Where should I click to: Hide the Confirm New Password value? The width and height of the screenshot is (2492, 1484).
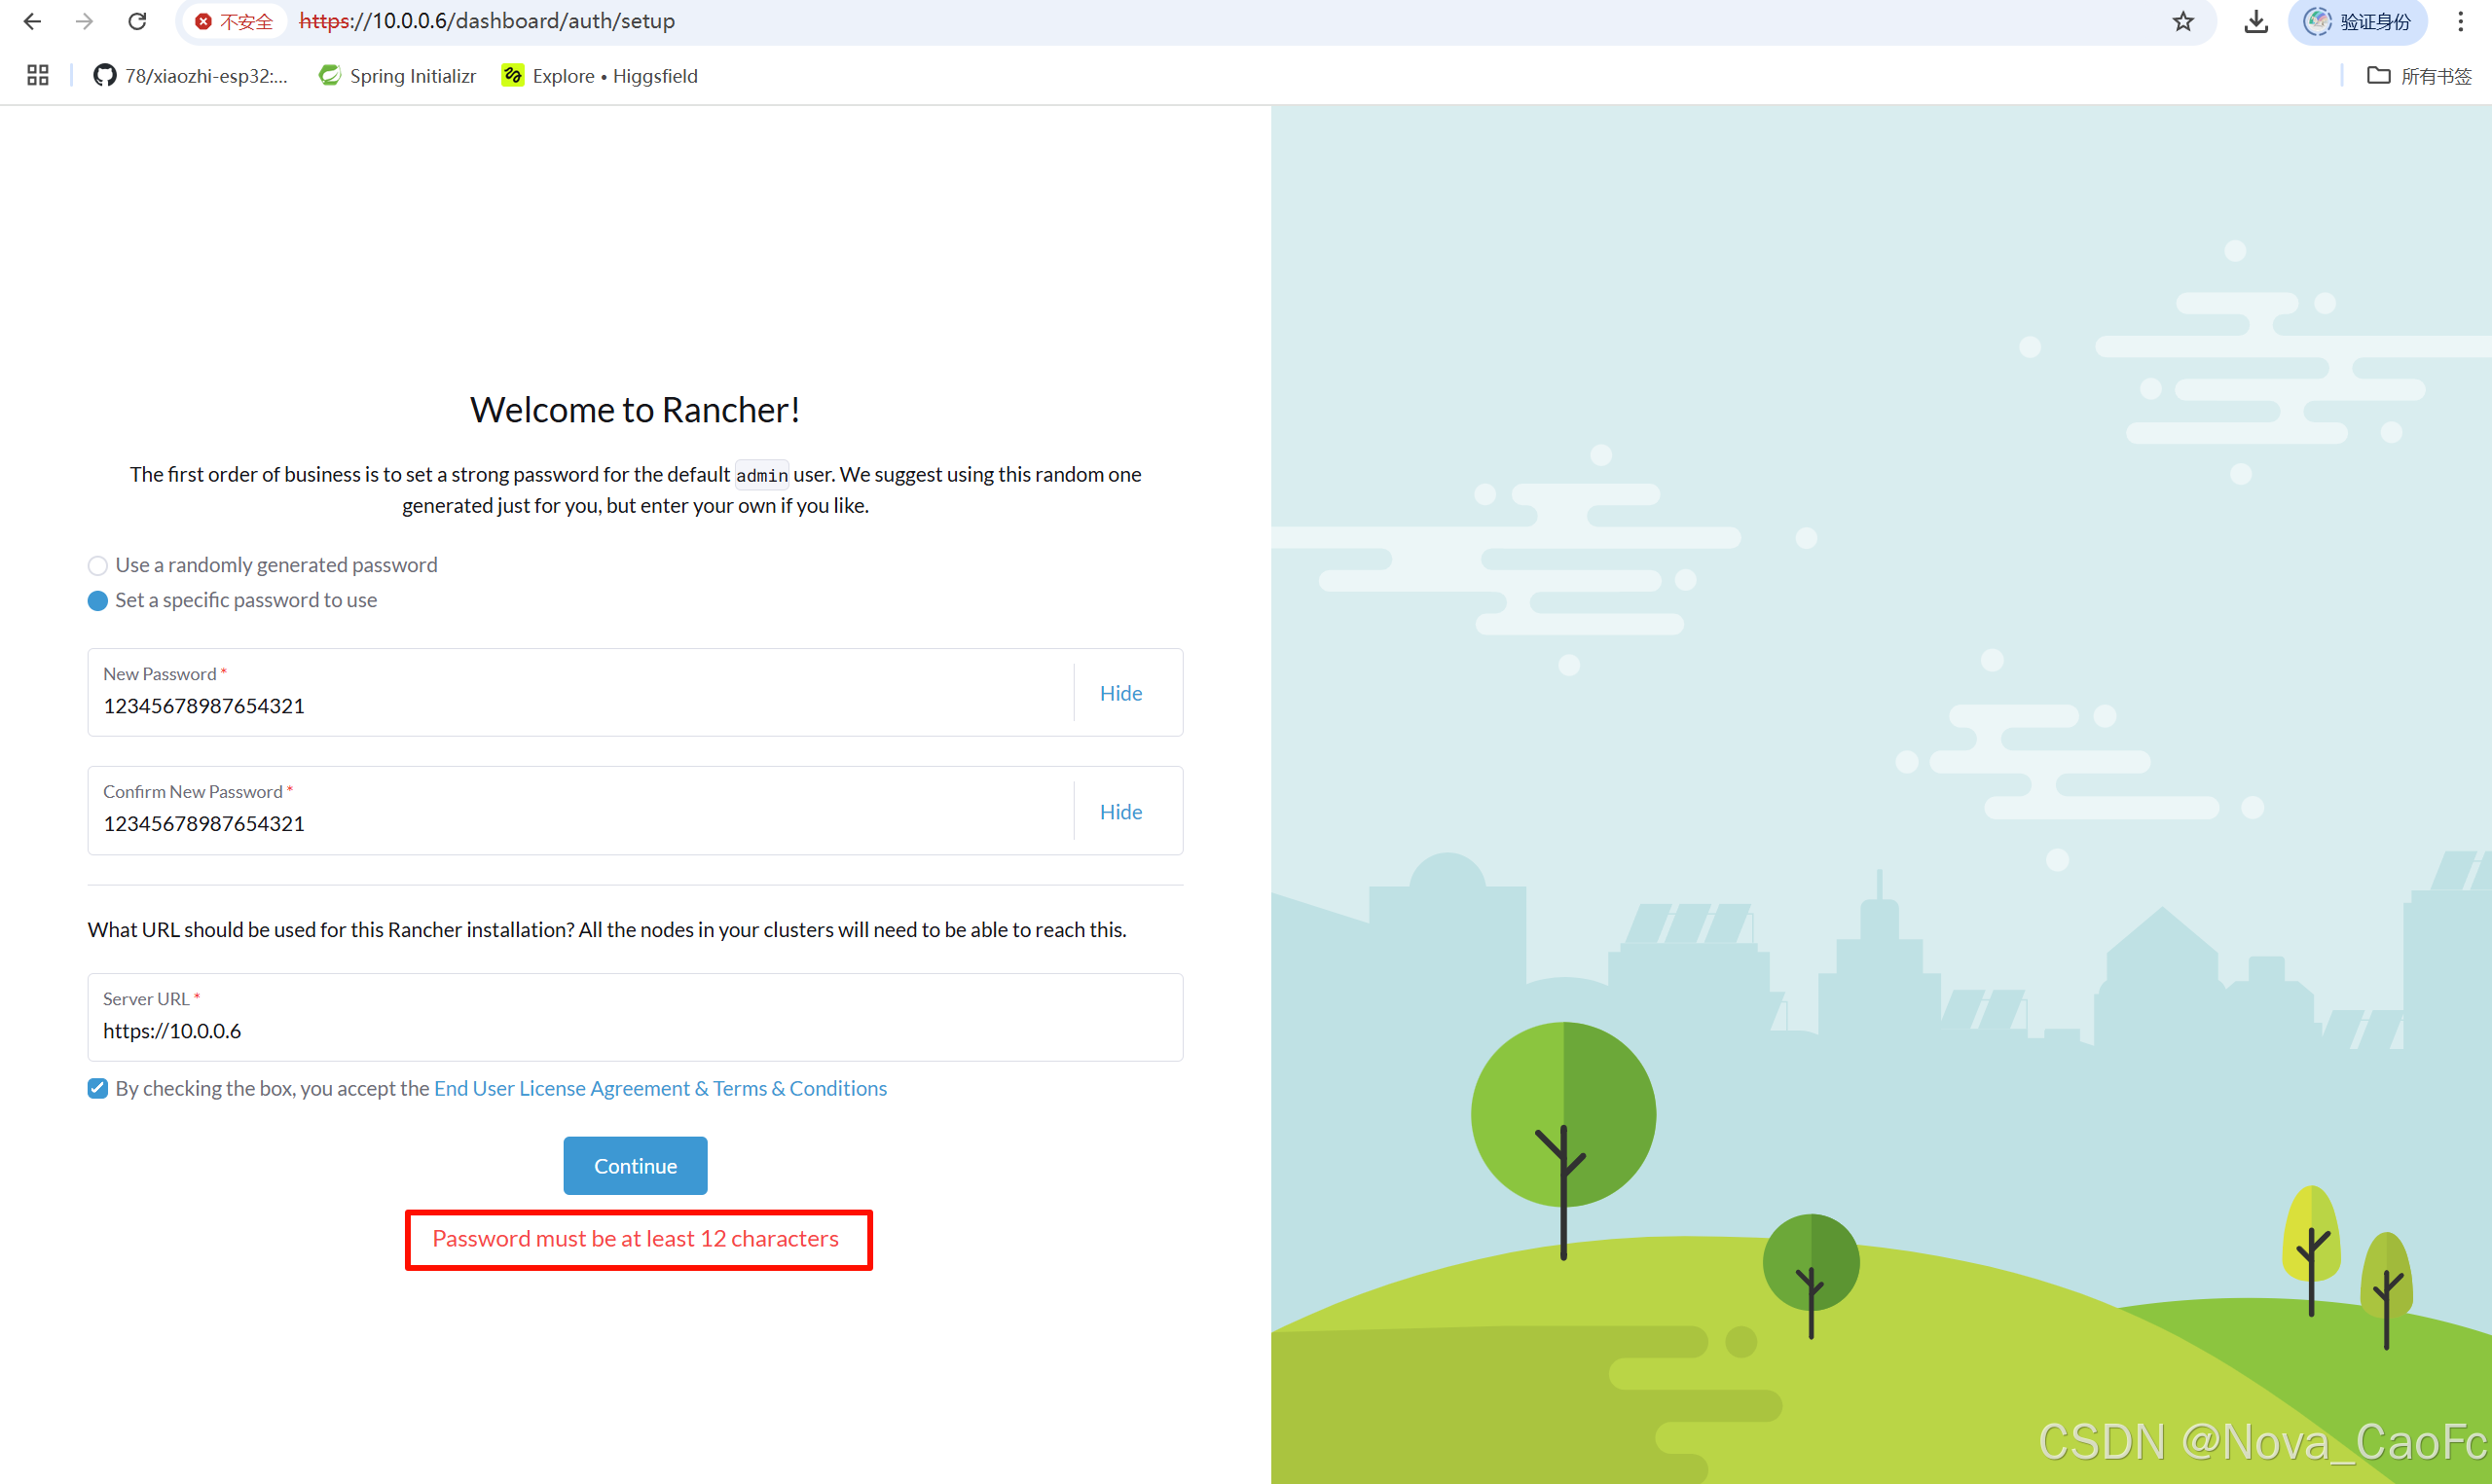1121,811
